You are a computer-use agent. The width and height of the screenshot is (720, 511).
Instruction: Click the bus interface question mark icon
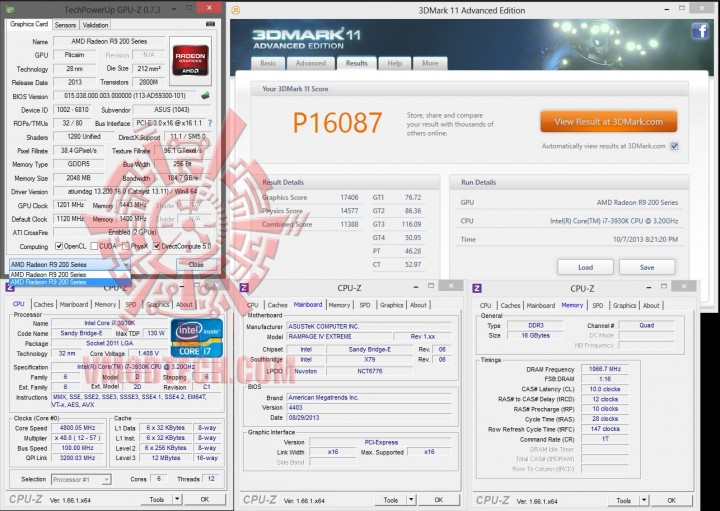coord(210,123)
